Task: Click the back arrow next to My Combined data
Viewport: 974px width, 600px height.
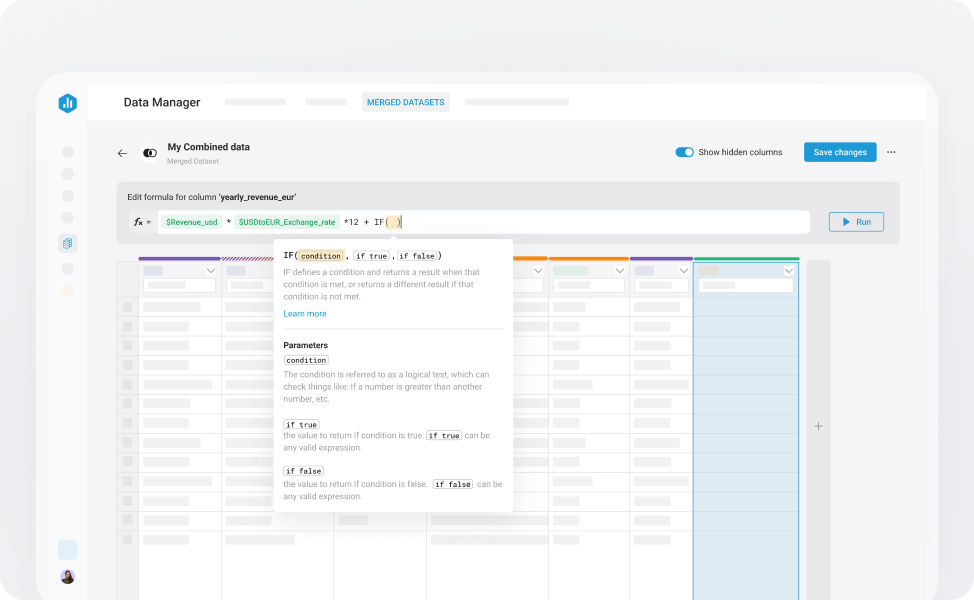Action: click(x=122, y=152)
